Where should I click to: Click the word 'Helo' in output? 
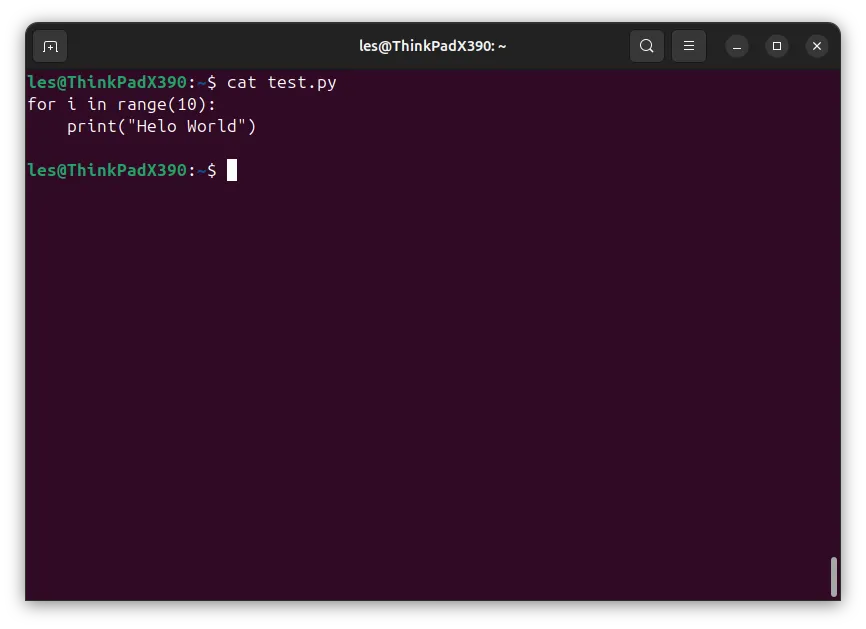pyautogui.click(x=156, y=126)
